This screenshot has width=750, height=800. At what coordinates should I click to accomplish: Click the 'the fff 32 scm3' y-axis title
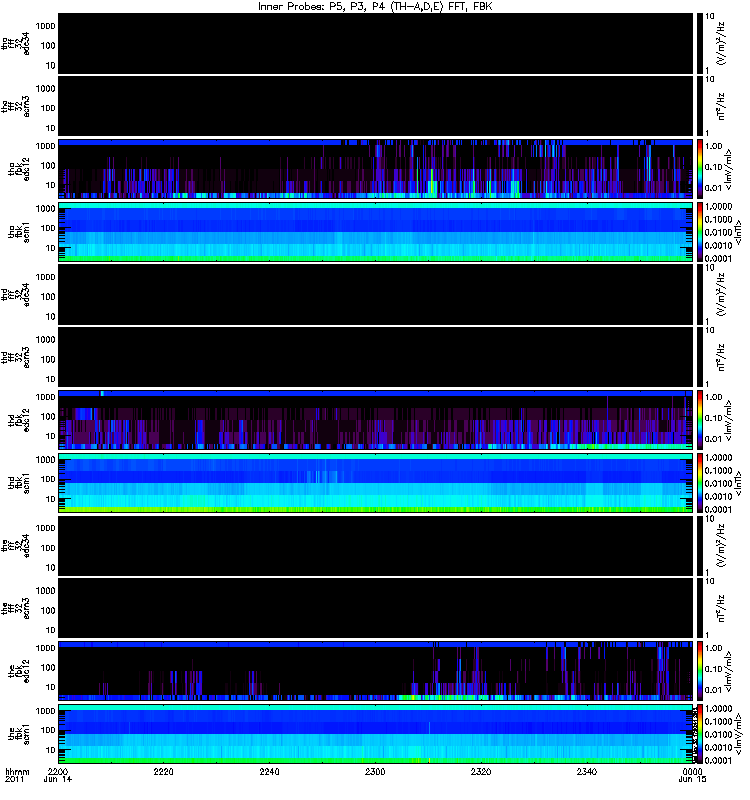pos(15,608)
